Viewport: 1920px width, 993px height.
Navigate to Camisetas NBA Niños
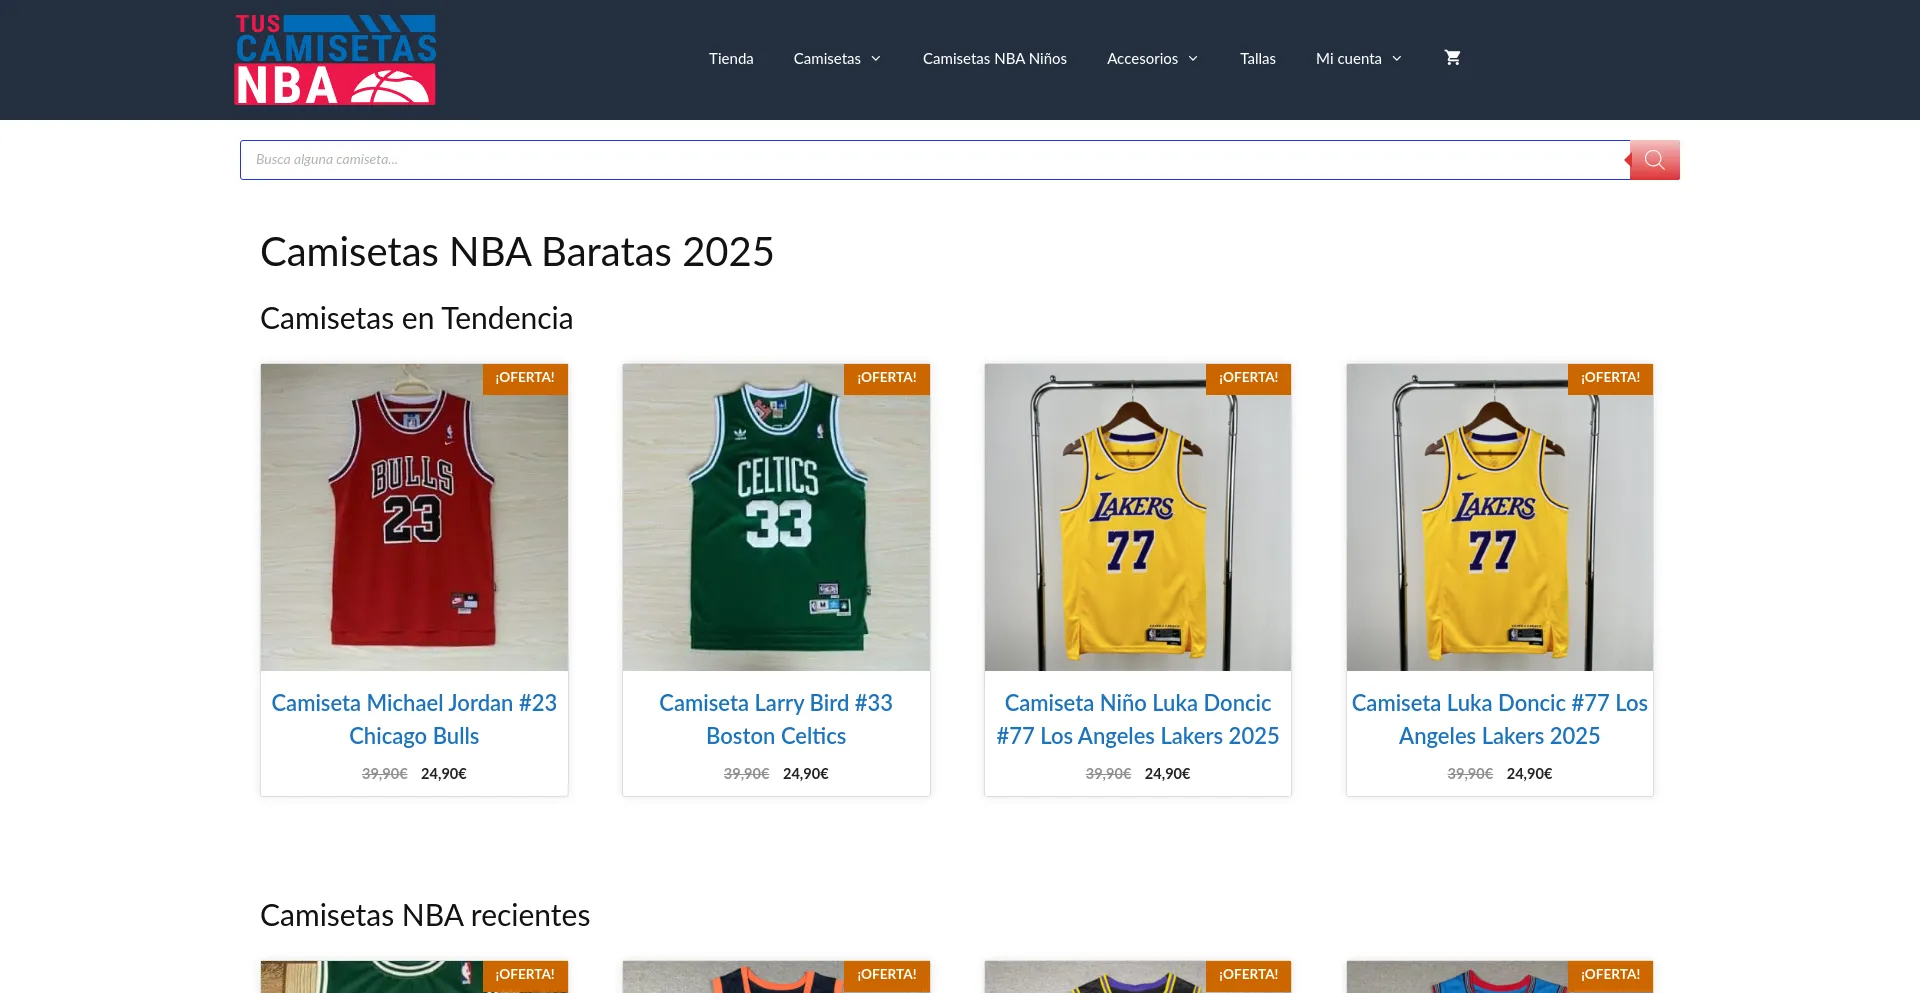994,58
